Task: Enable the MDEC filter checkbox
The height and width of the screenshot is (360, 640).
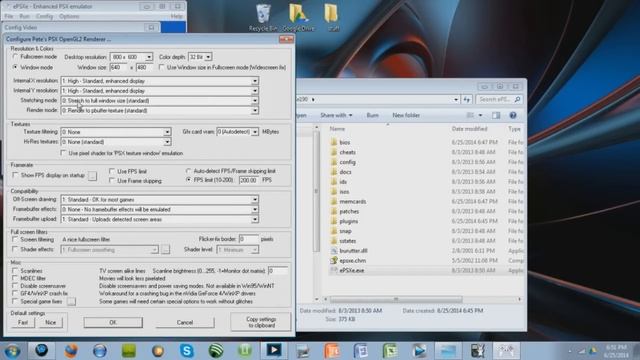Action: coord(16,278)
